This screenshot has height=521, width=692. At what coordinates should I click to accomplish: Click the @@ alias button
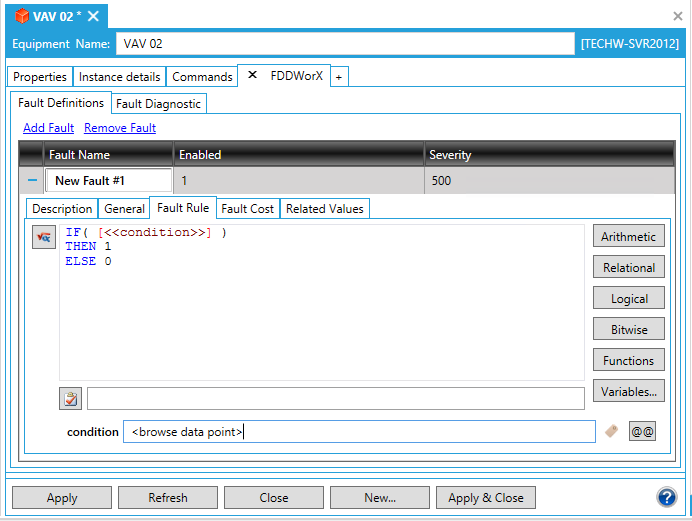point(642,431)
